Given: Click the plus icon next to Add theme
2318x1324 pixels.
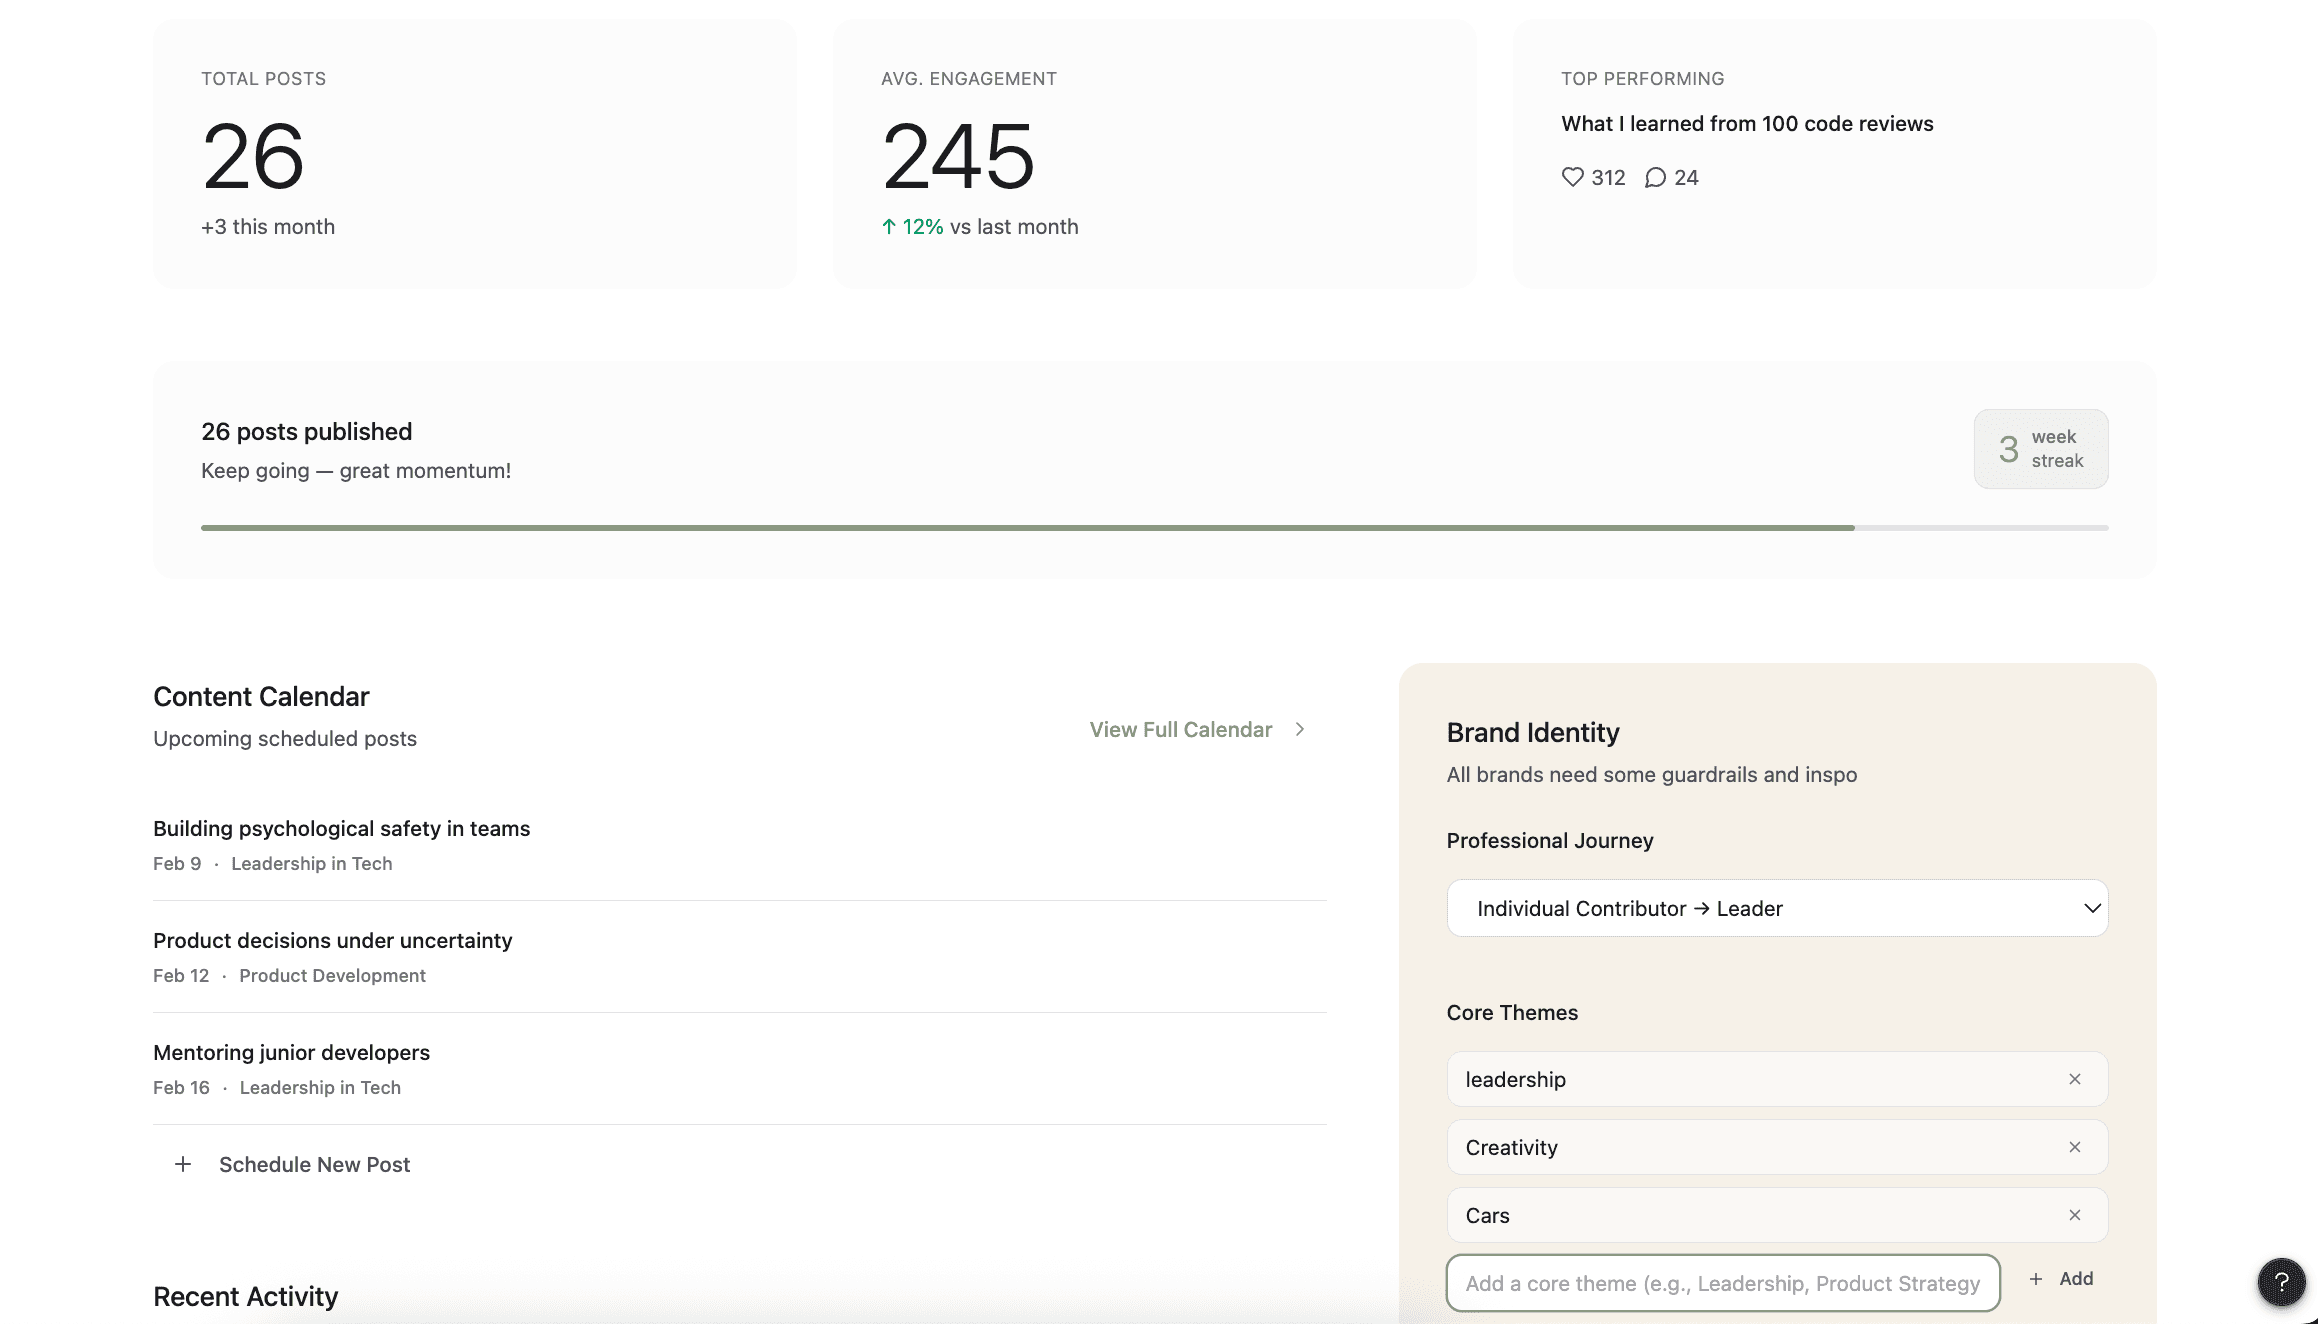Looking at the screenshot, I should 2037,1279.
